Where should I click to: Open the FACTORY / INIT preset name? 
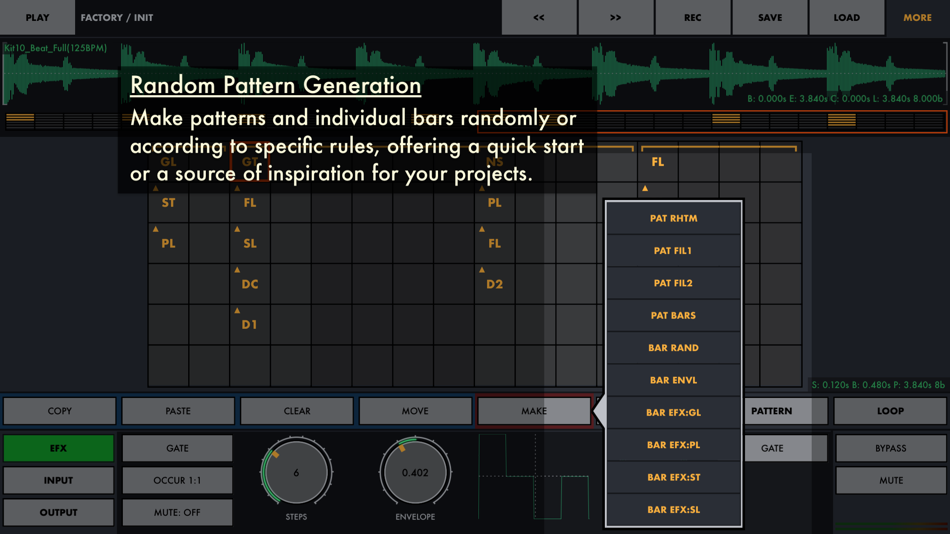coord(117,18)
